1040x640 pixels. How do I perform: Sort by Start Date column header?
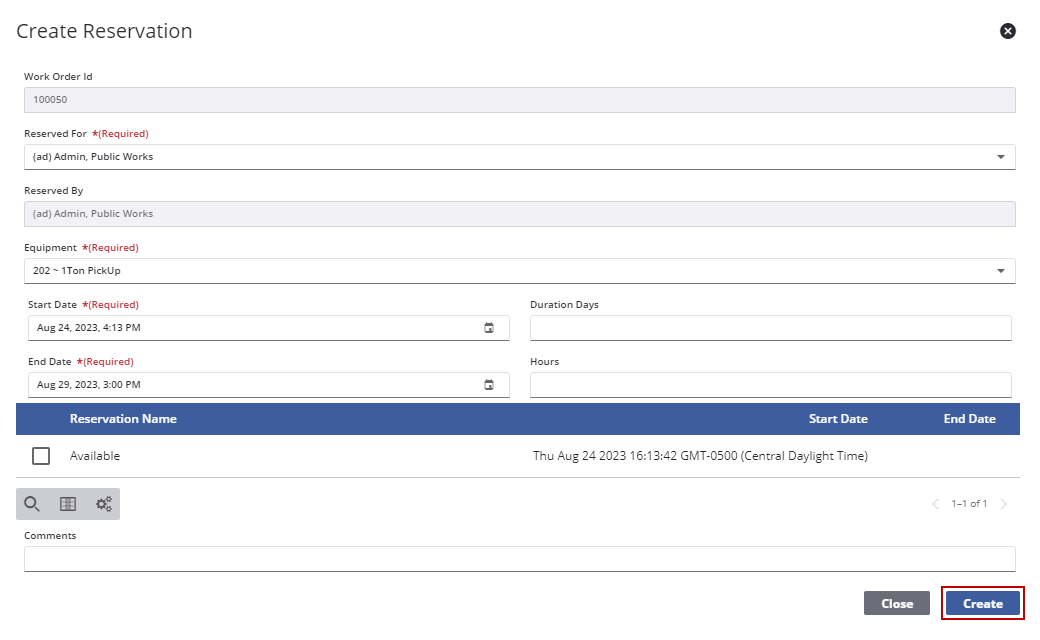[838, 419]
